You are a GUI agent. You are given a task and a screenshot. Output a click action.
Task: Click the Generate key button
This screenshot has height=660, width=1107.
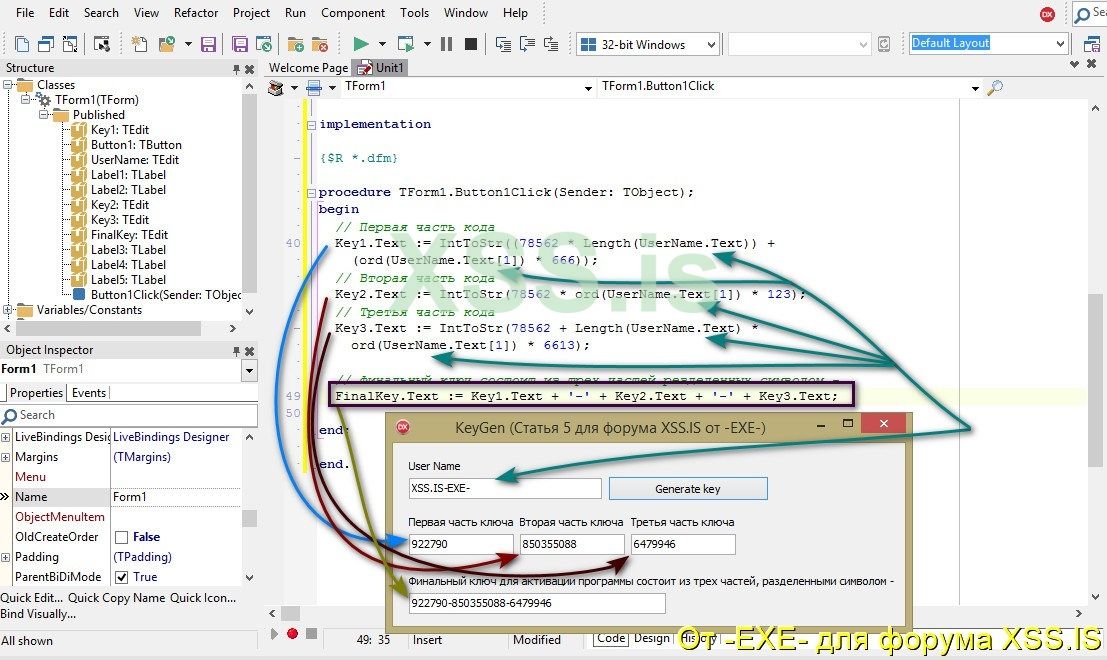click(687, 489)
